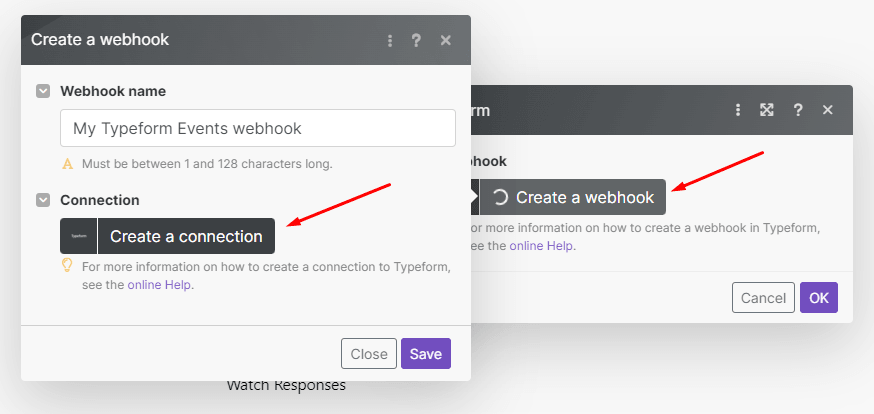Open help in the Typeform module dialog
This screenshot has width=874, height=414.
click(798, 110)
